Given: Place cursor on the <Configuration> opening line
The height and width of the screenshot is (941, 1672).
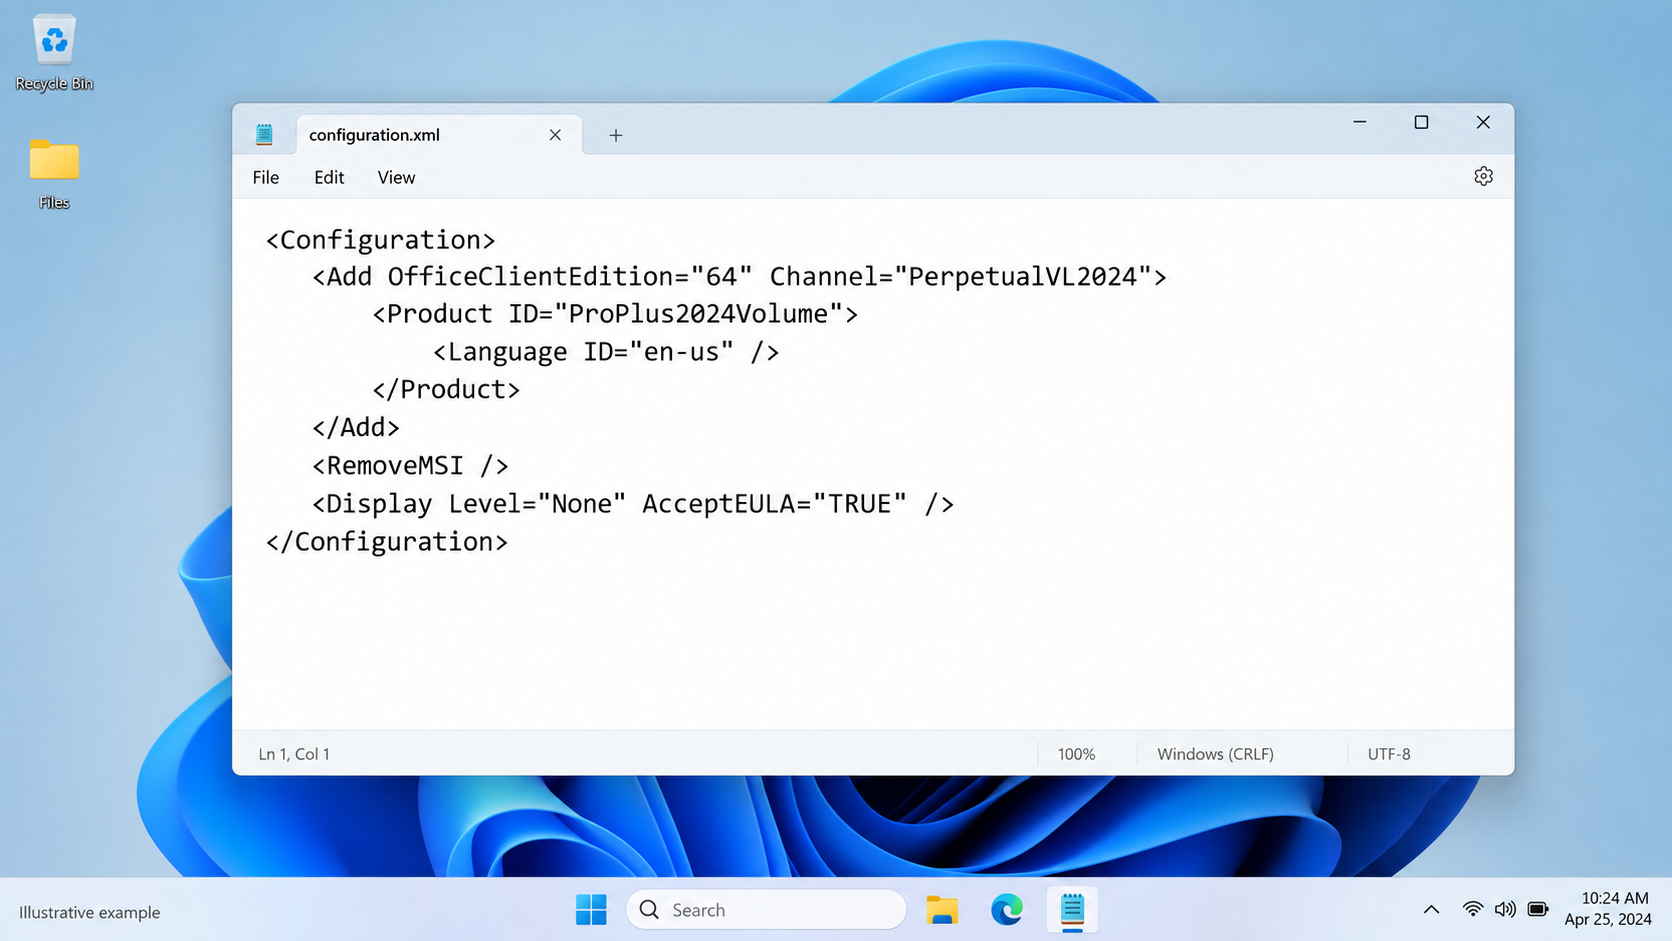Looking at the screenshot, I should click(380, 240).
